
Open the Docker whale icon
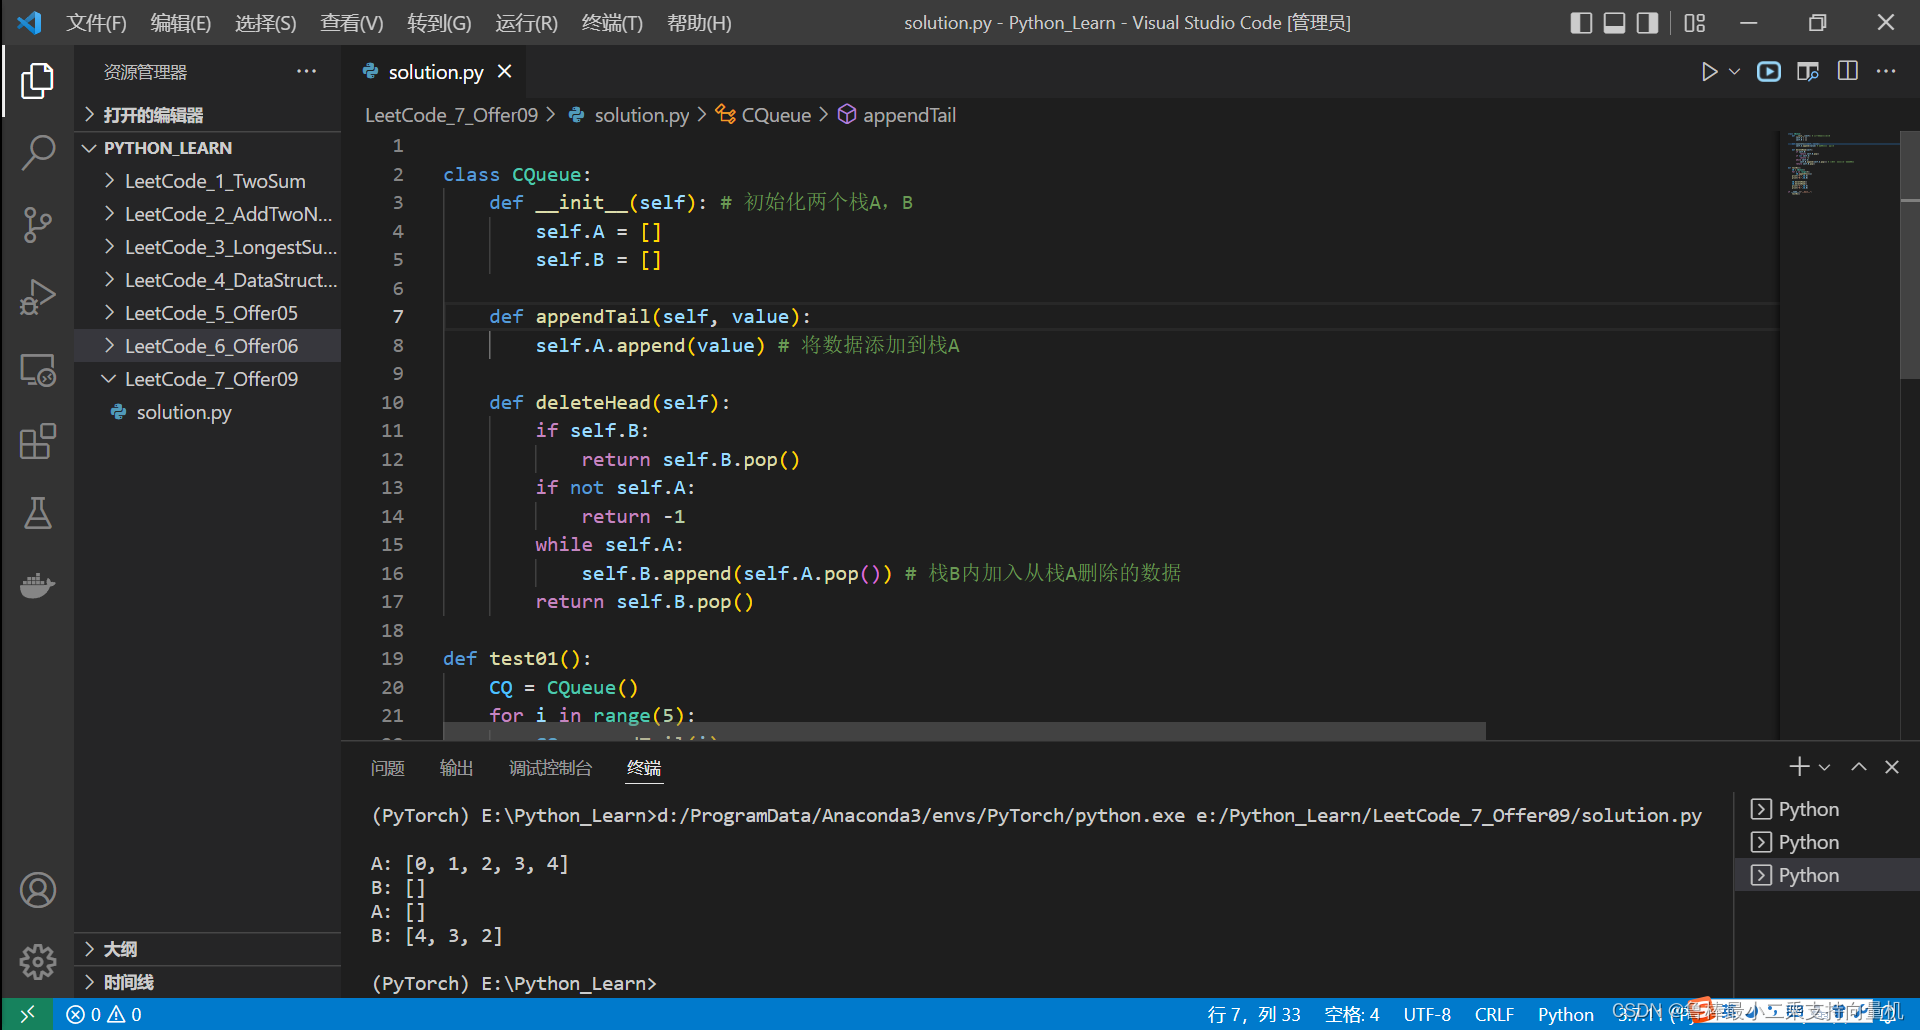pyautogui.click(x=37, y=585)
